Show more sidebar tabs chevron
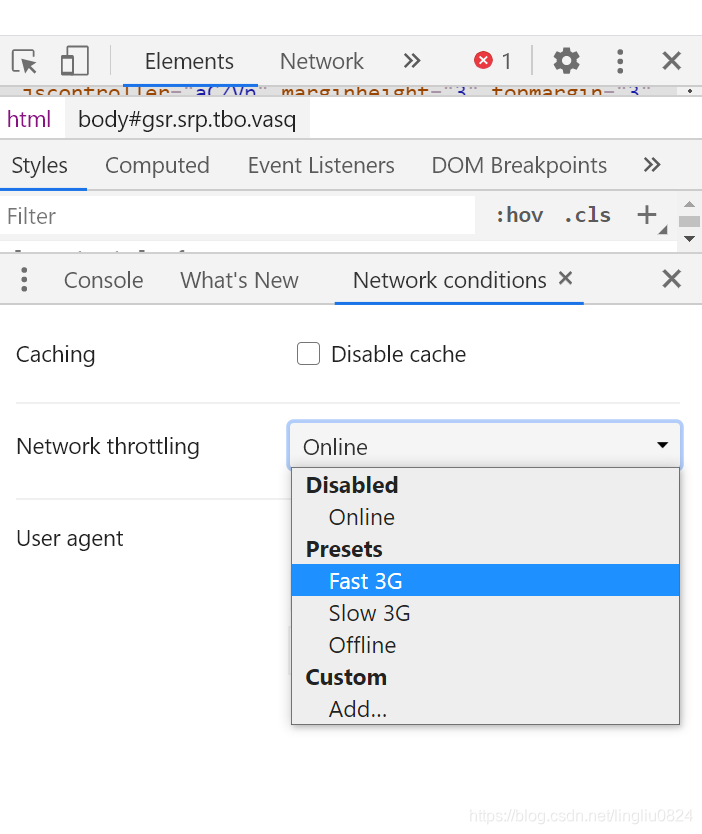The width and height of the screenshot is (702, 834). point(652,165)
